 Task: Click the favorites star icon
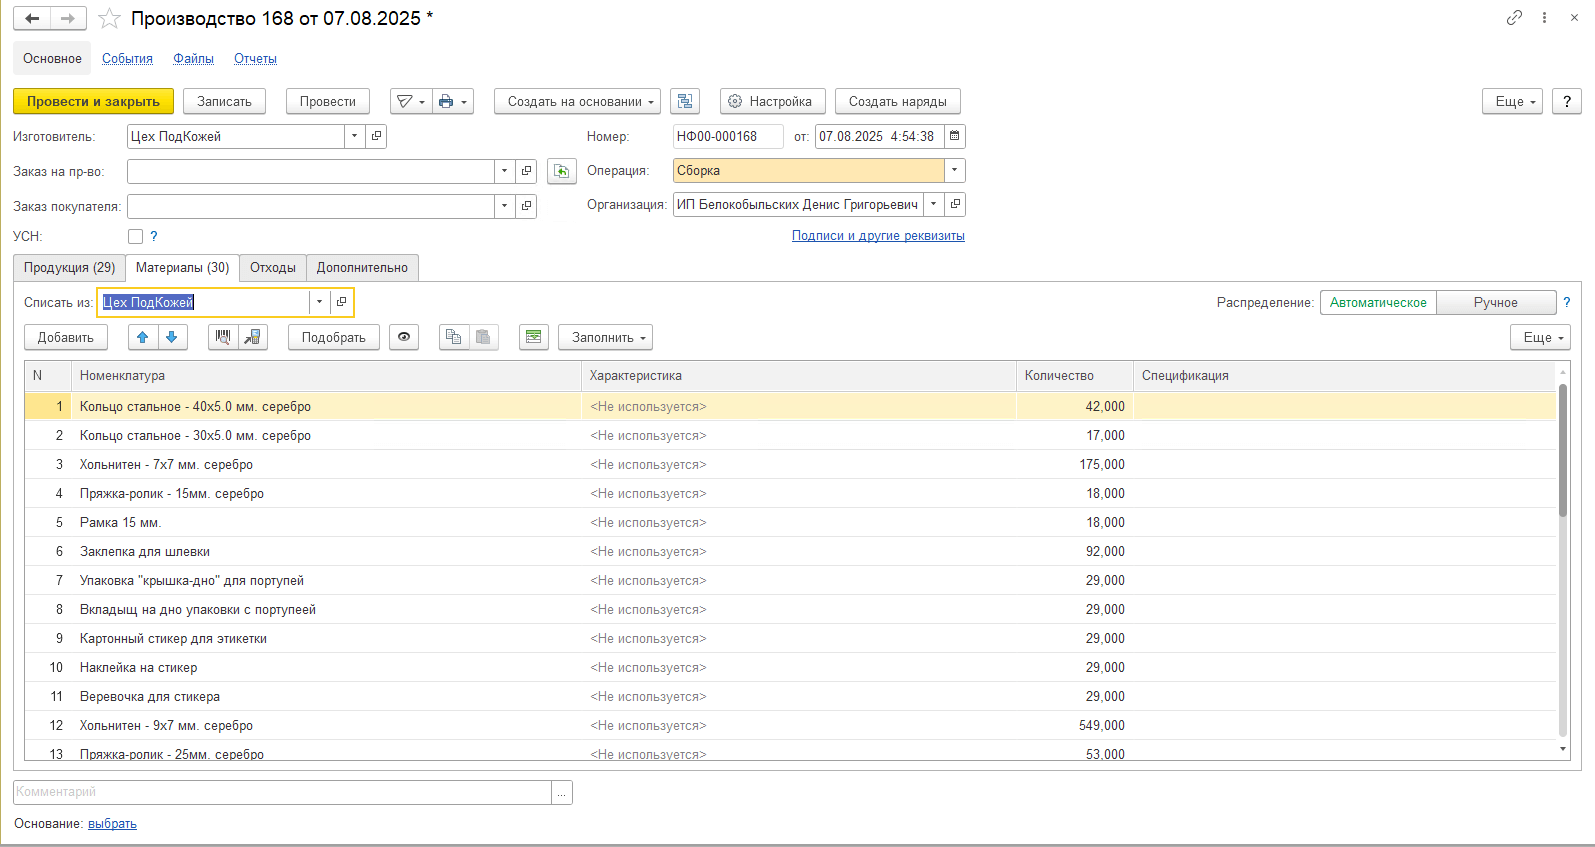[109, 19]
